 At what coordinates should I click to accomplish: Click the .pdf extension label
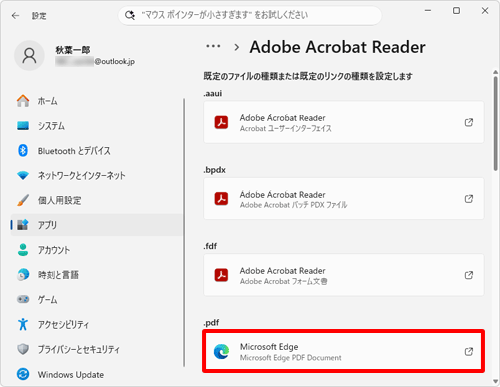(x=212, y=323)
